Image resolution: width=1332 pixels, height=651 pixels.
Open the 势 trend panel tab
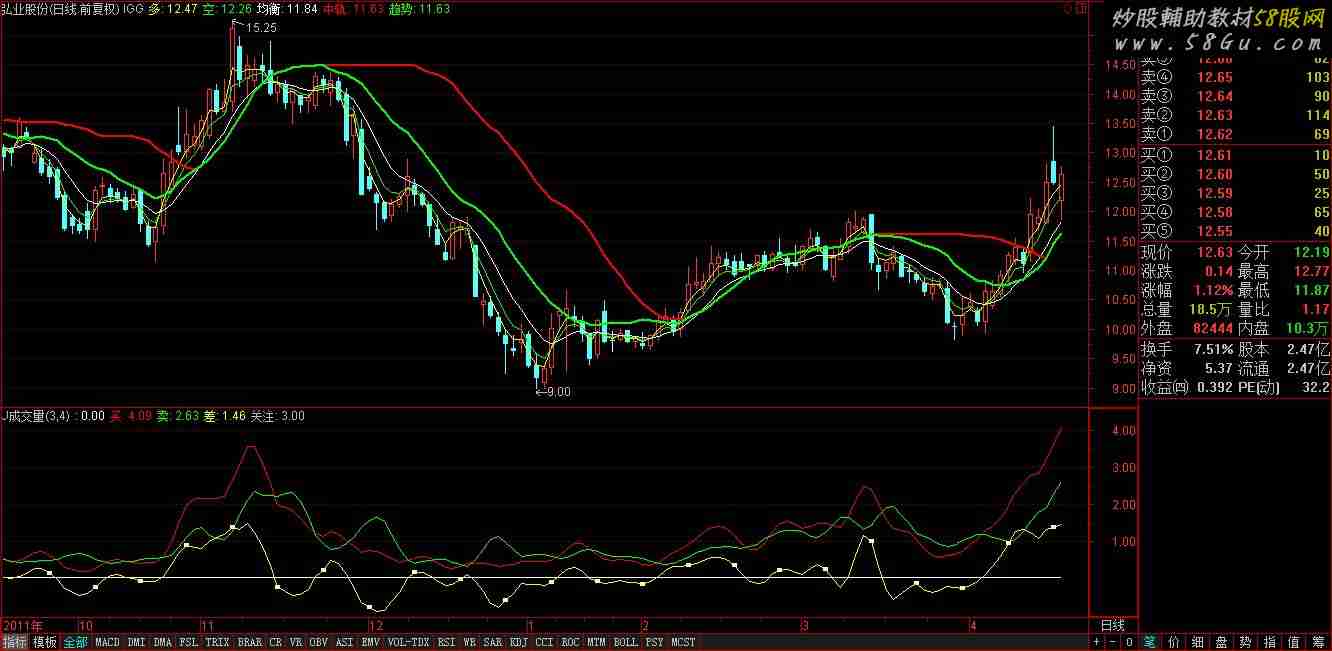click(x=1245, y=642)
